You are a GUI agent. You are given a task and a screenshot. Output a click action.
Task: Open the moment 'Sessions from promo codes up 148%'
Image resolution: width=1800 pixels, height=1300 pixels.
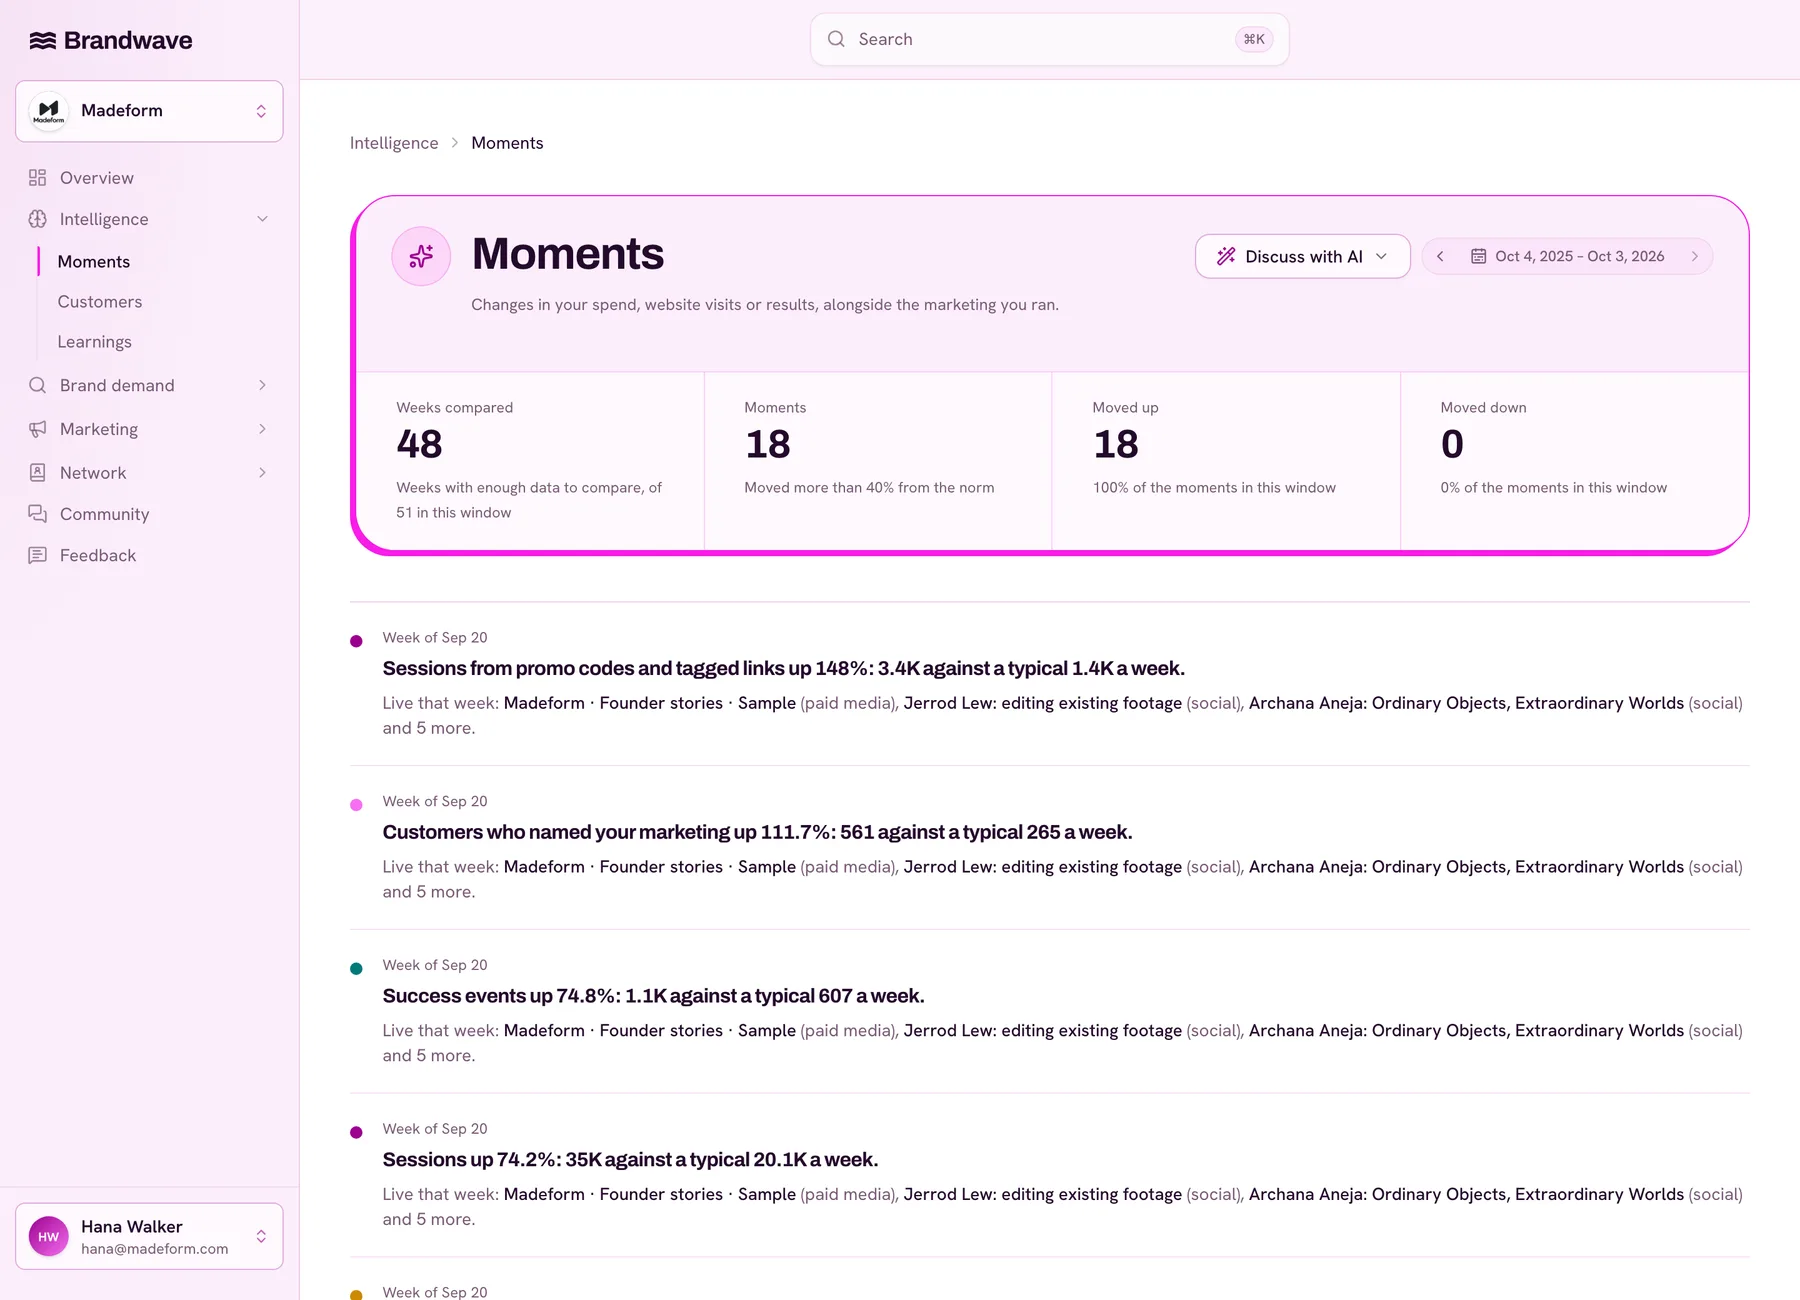tap(783, 668)
